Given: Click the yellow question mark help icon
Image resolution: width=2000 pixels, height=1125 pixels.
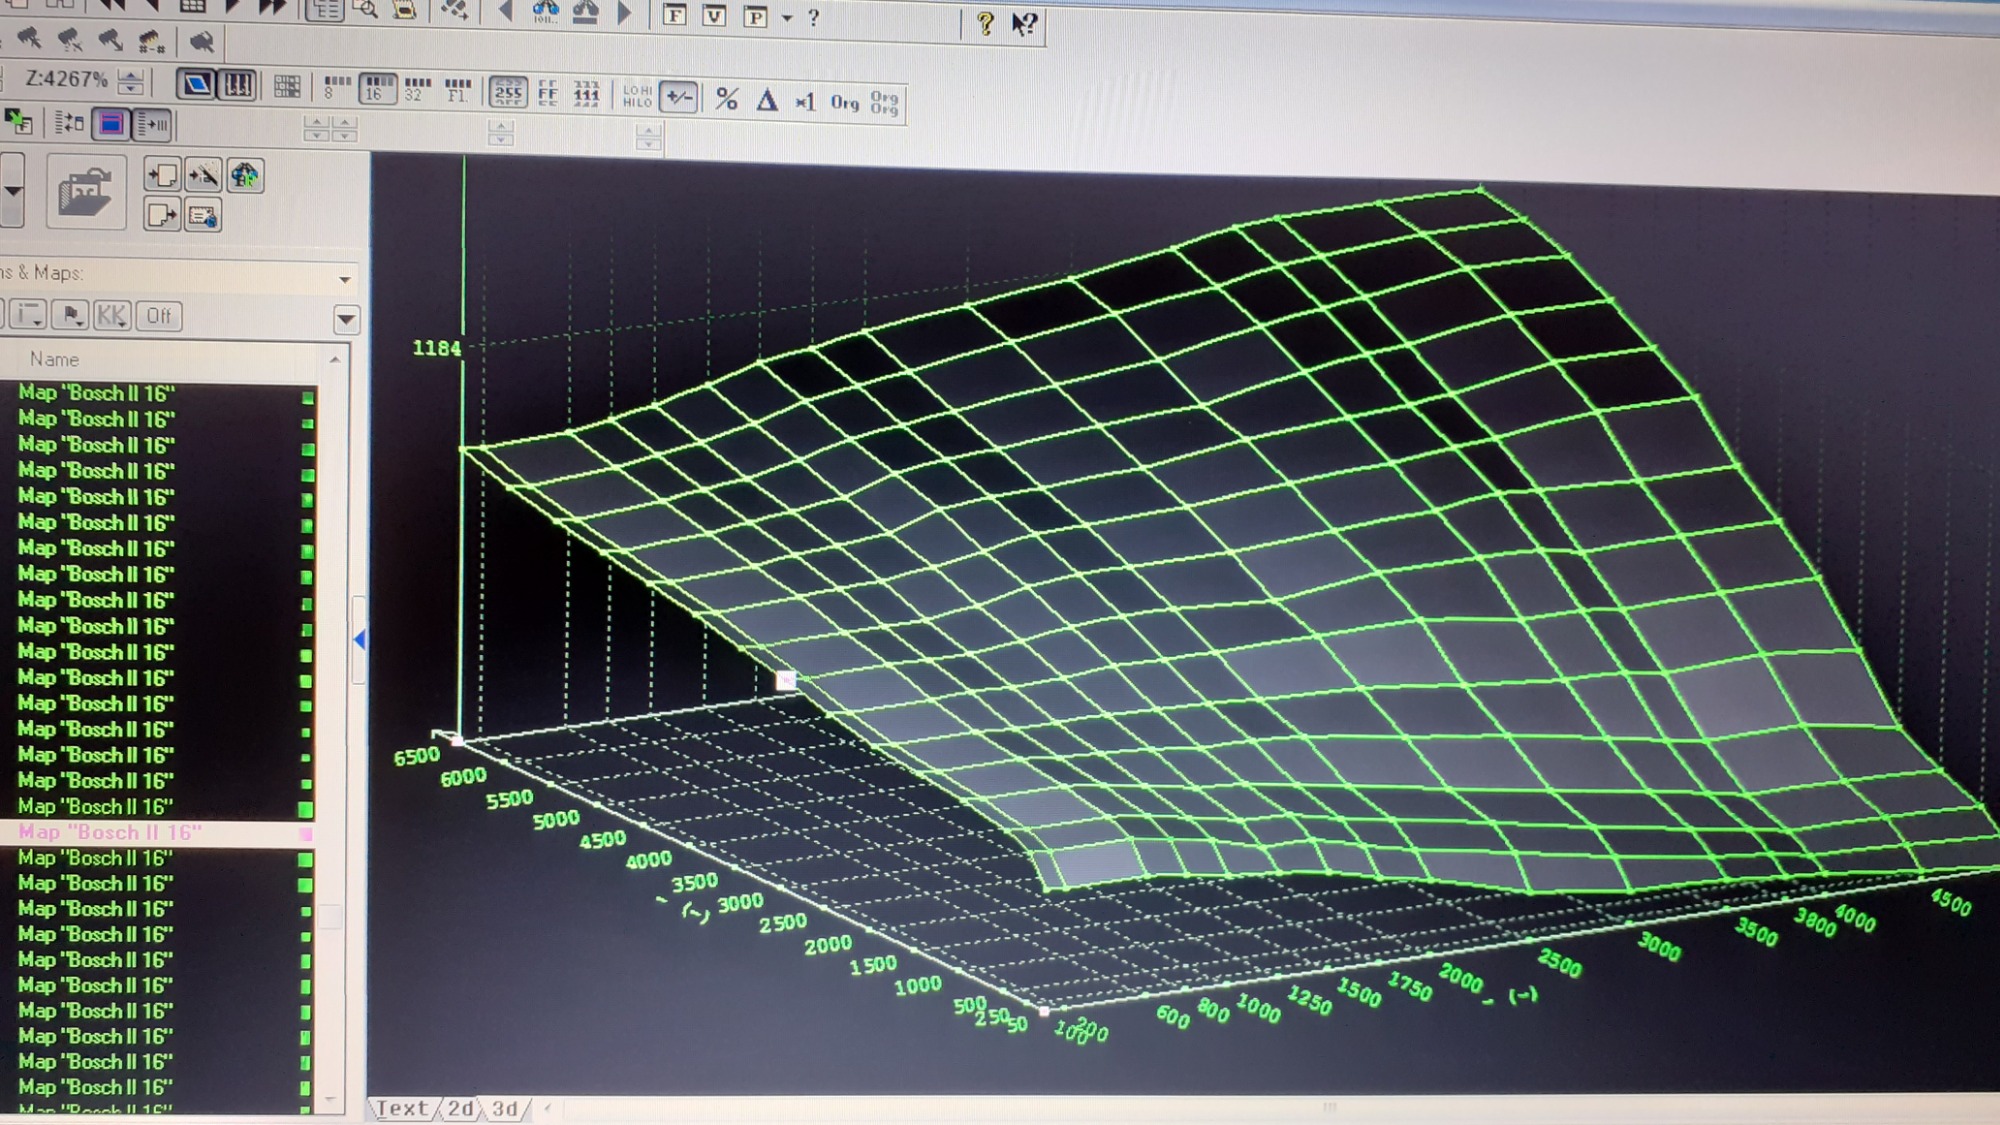Looking at the screenshot, I should [x=985, y=23].
